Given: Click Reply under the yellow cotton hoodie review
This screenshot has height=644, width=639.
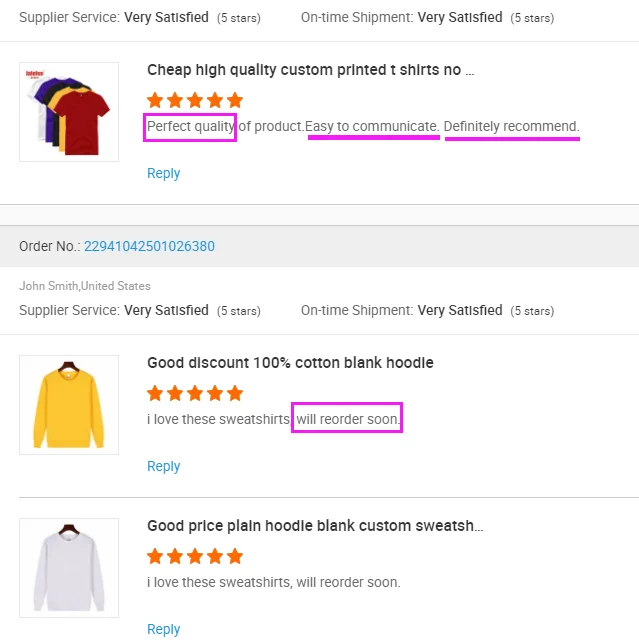Looking at the screenshot, I should [x=163, y=466].
